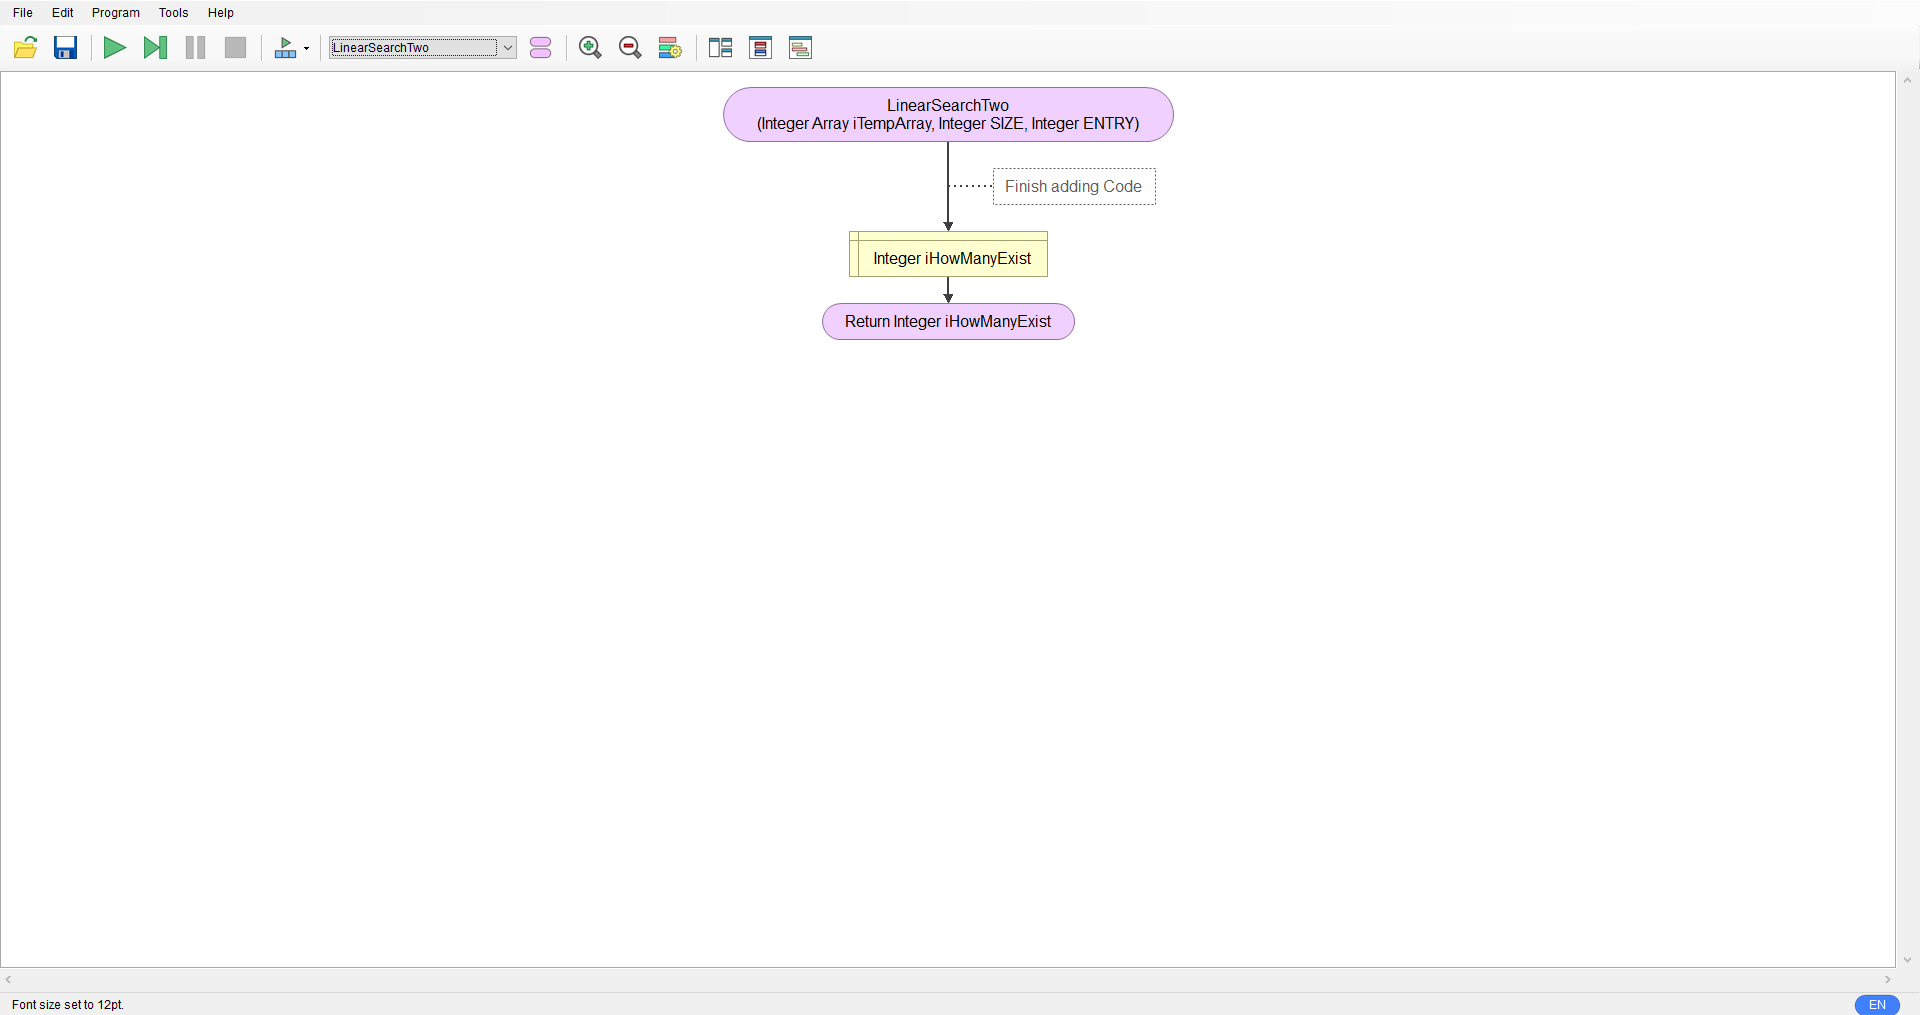This screenshot has width=1920, height=1015.
Task: Pause program execution
Action: [195, 47]
